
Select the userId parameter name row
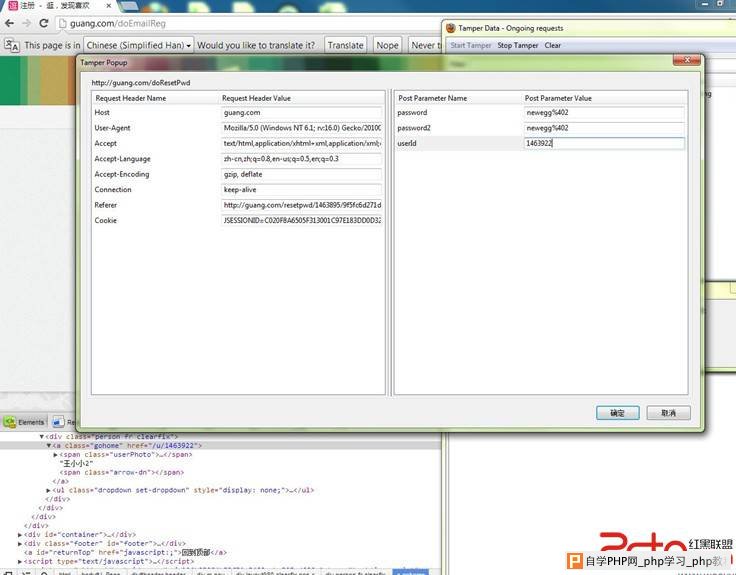pos(459,143)
